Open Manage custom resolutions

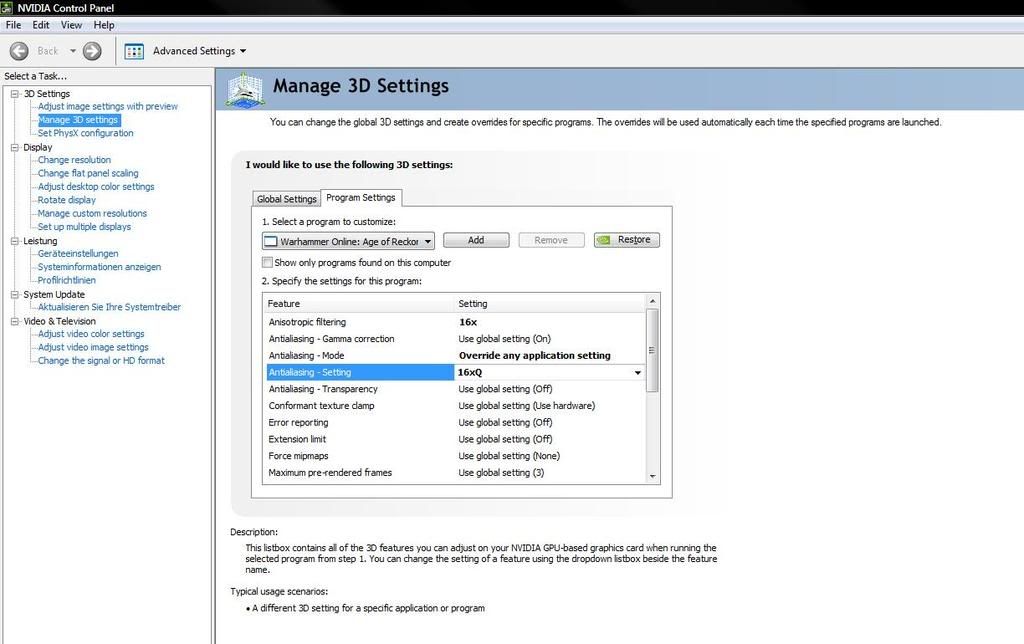92,214
